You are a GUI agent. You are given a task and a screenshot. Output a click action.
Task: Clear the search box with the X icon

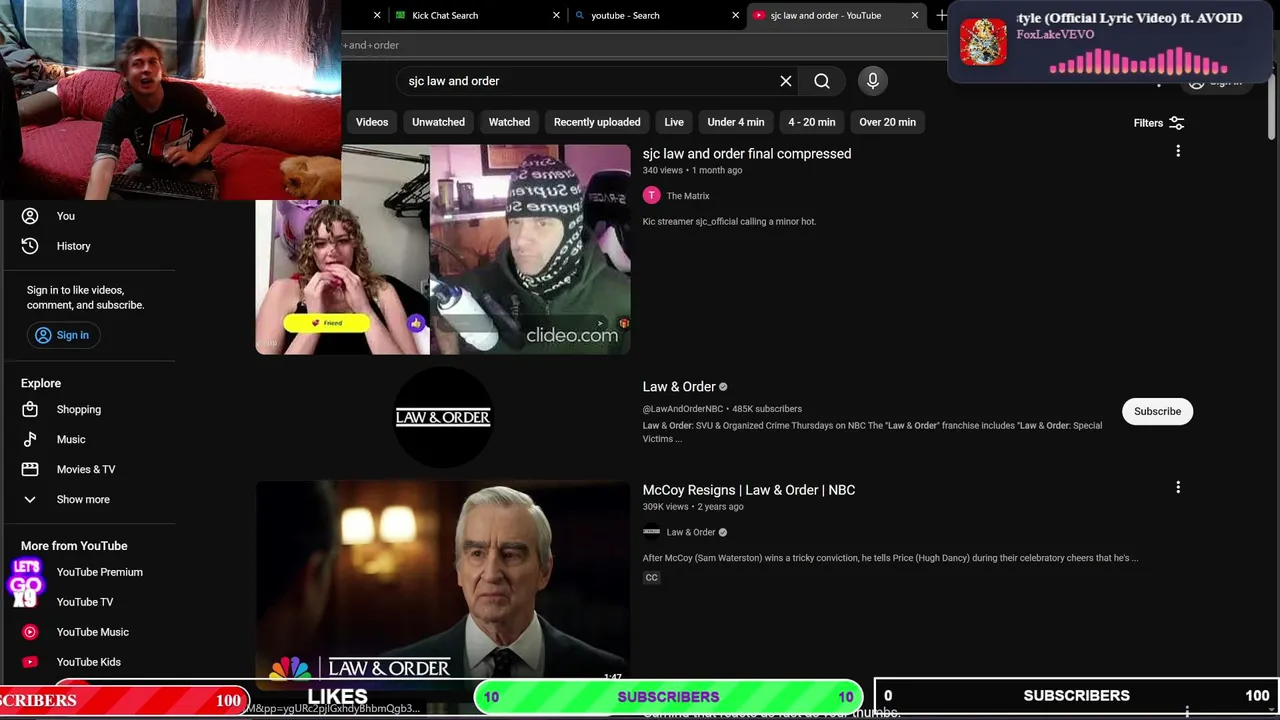(x=786, y=81)
